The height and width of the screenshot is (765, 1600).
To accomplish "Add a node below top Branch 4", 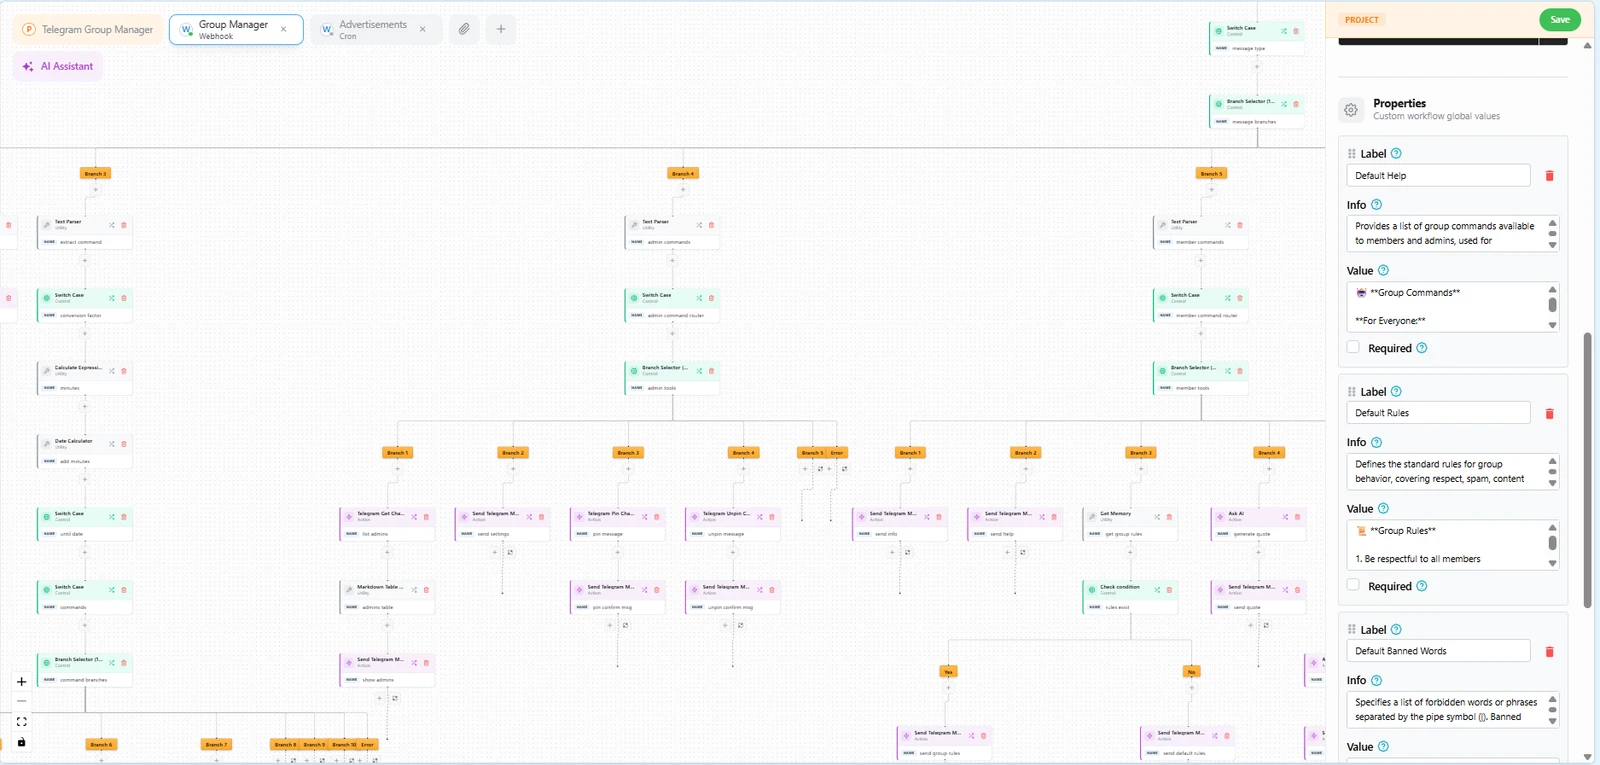I will [683, 189].
